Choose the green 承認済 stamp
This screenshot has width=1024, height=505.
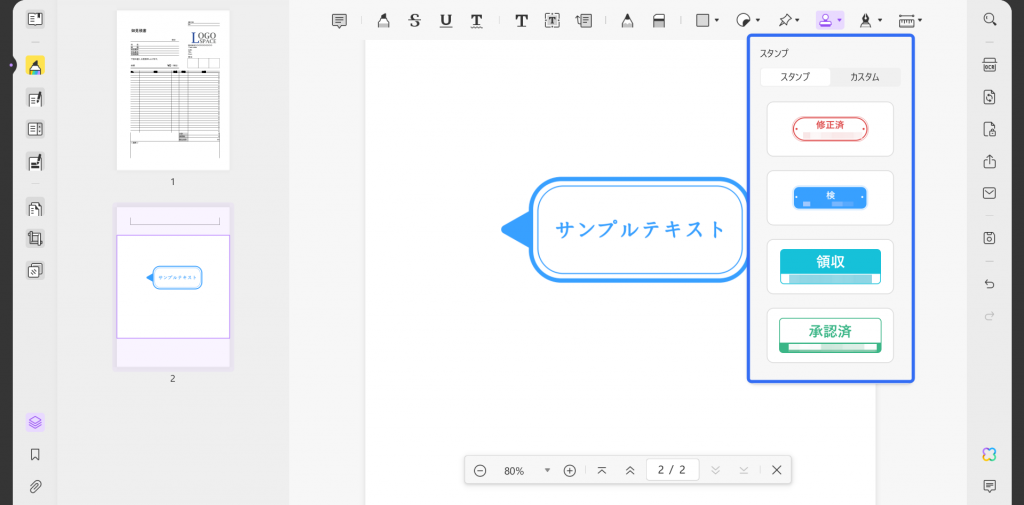click(x=830, y=335)
